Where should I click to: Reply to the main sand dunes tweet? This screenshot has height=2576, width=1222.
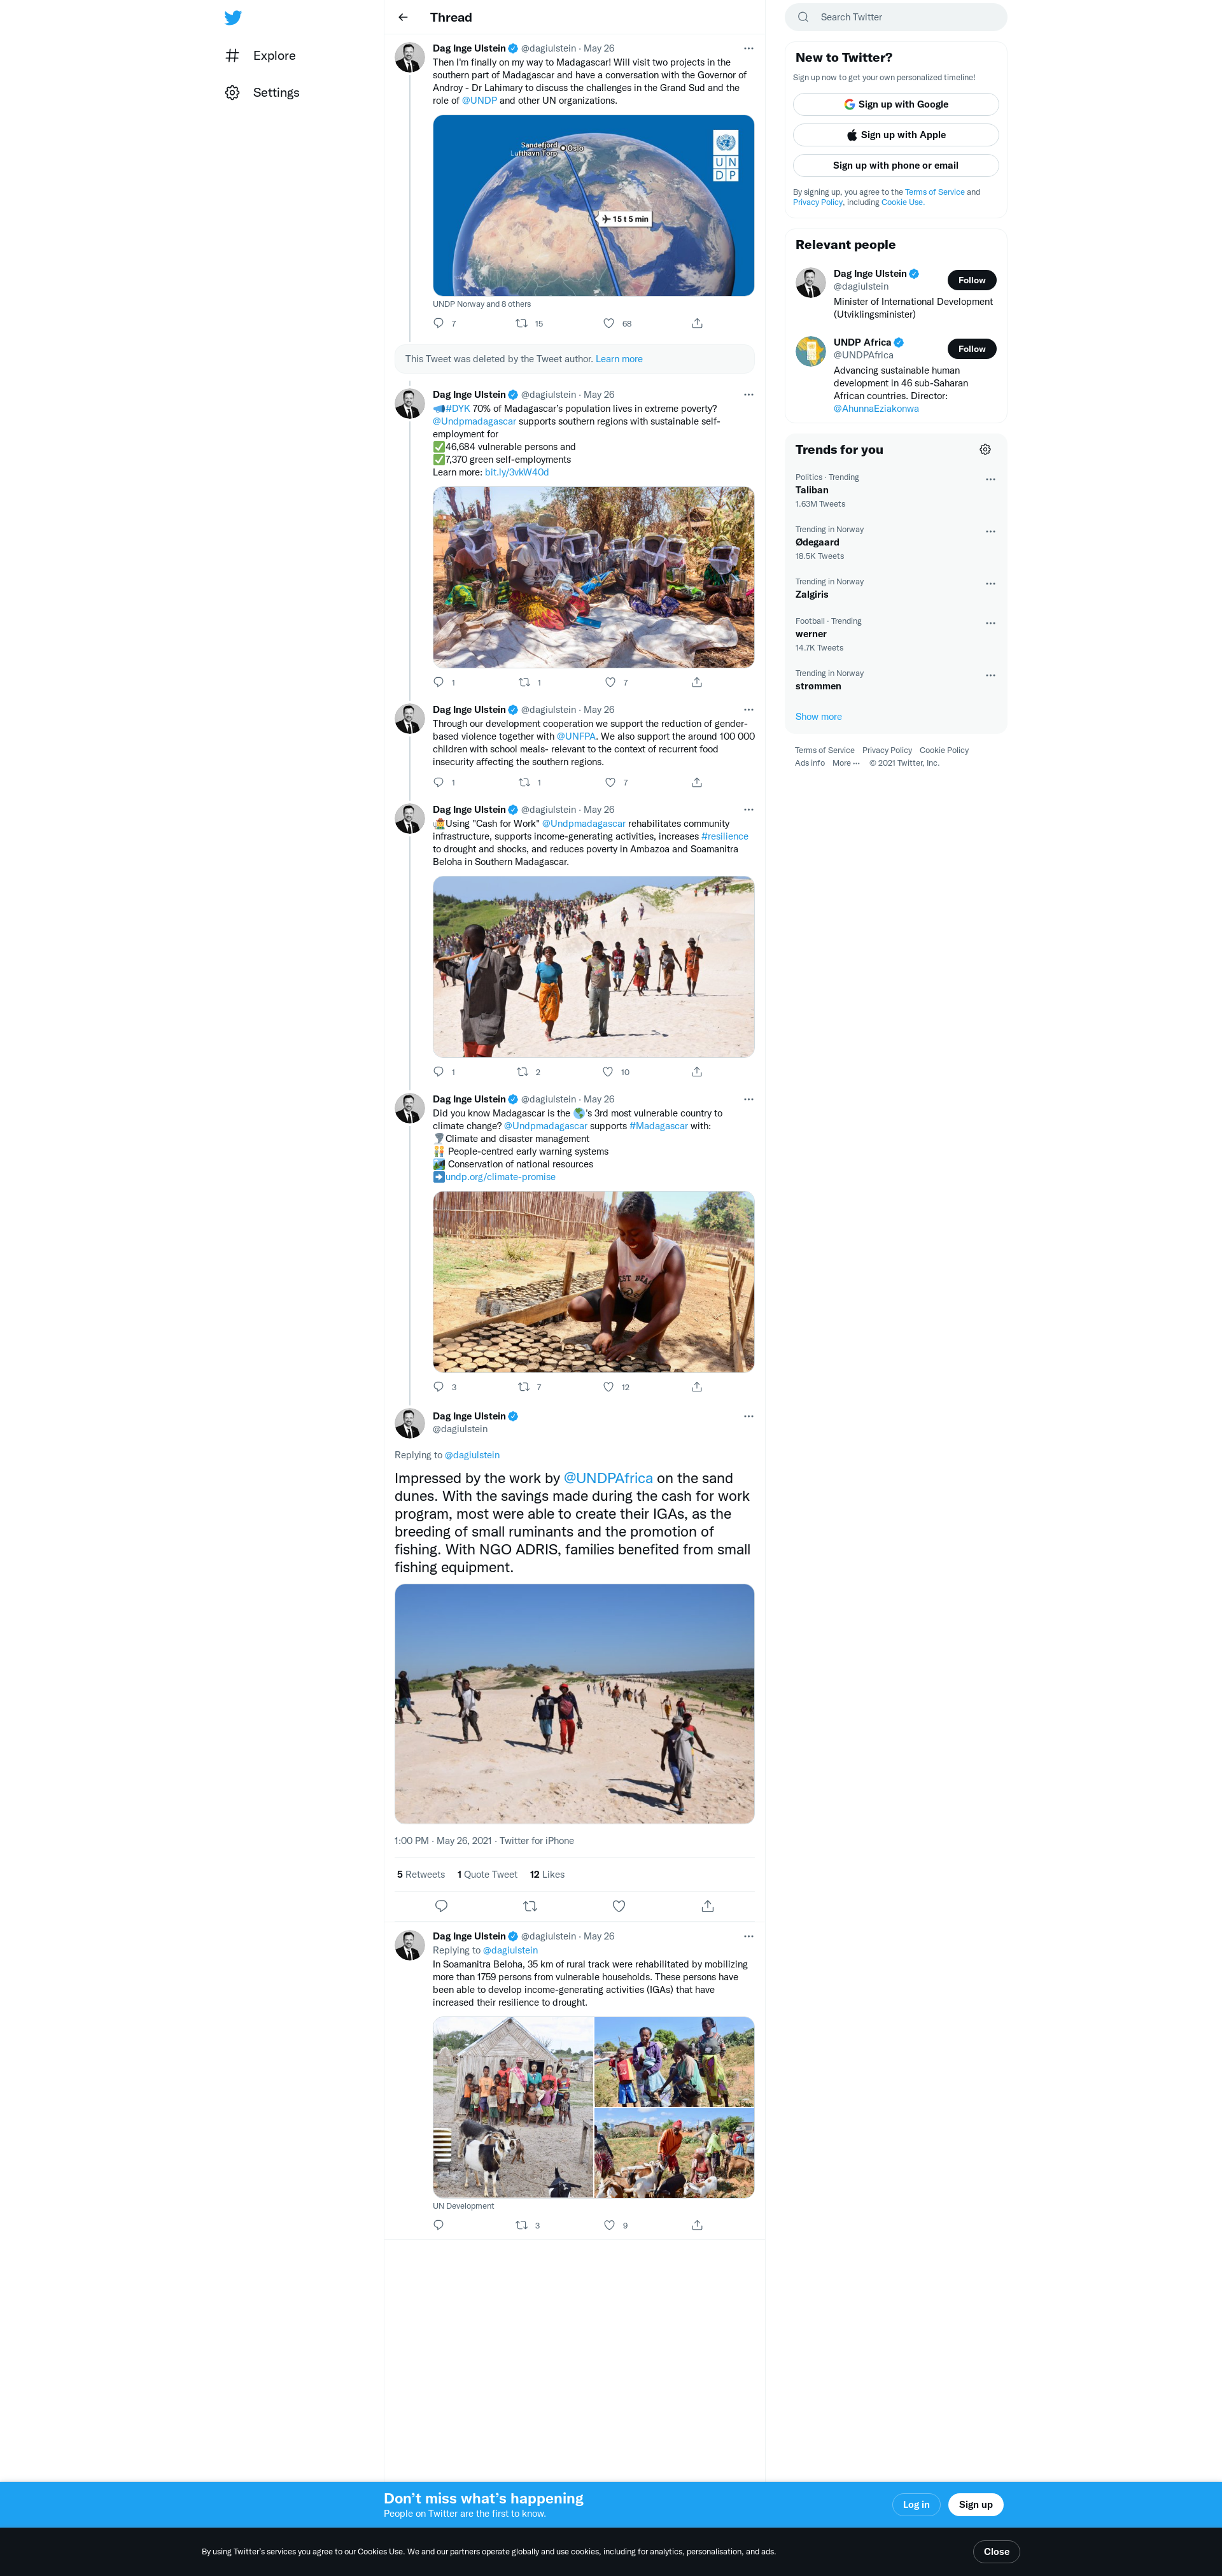[441, 1906]
